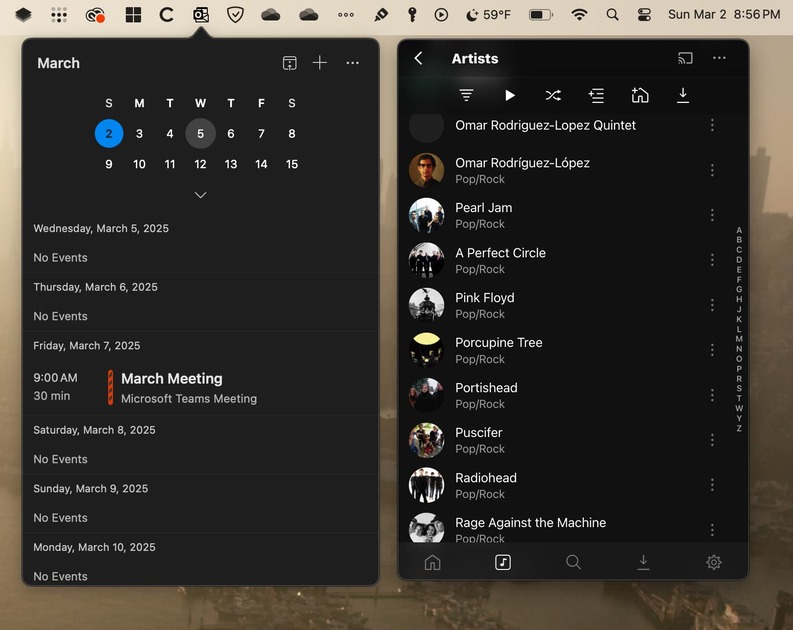Open the date and time in menu bar

[x=724, y=15]
